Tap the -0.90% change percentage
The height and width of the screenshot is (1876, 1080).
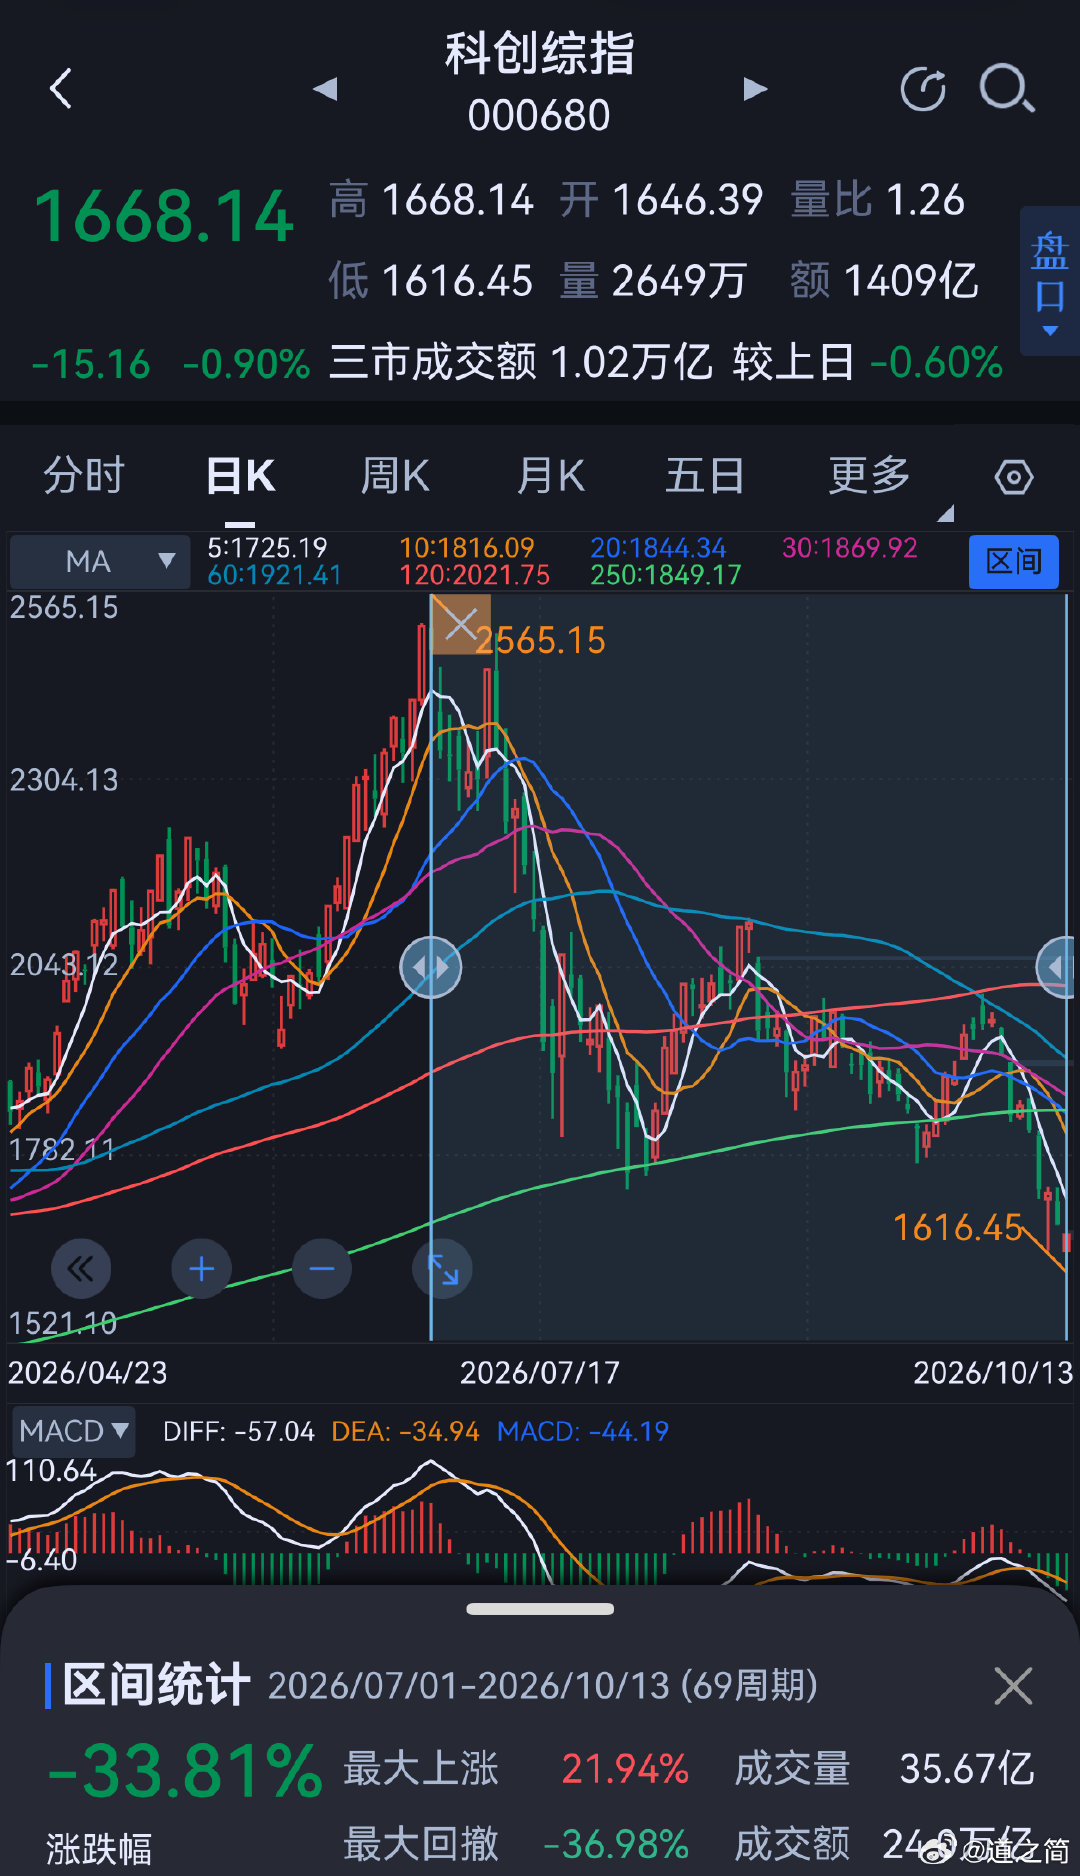click(247, 364)
